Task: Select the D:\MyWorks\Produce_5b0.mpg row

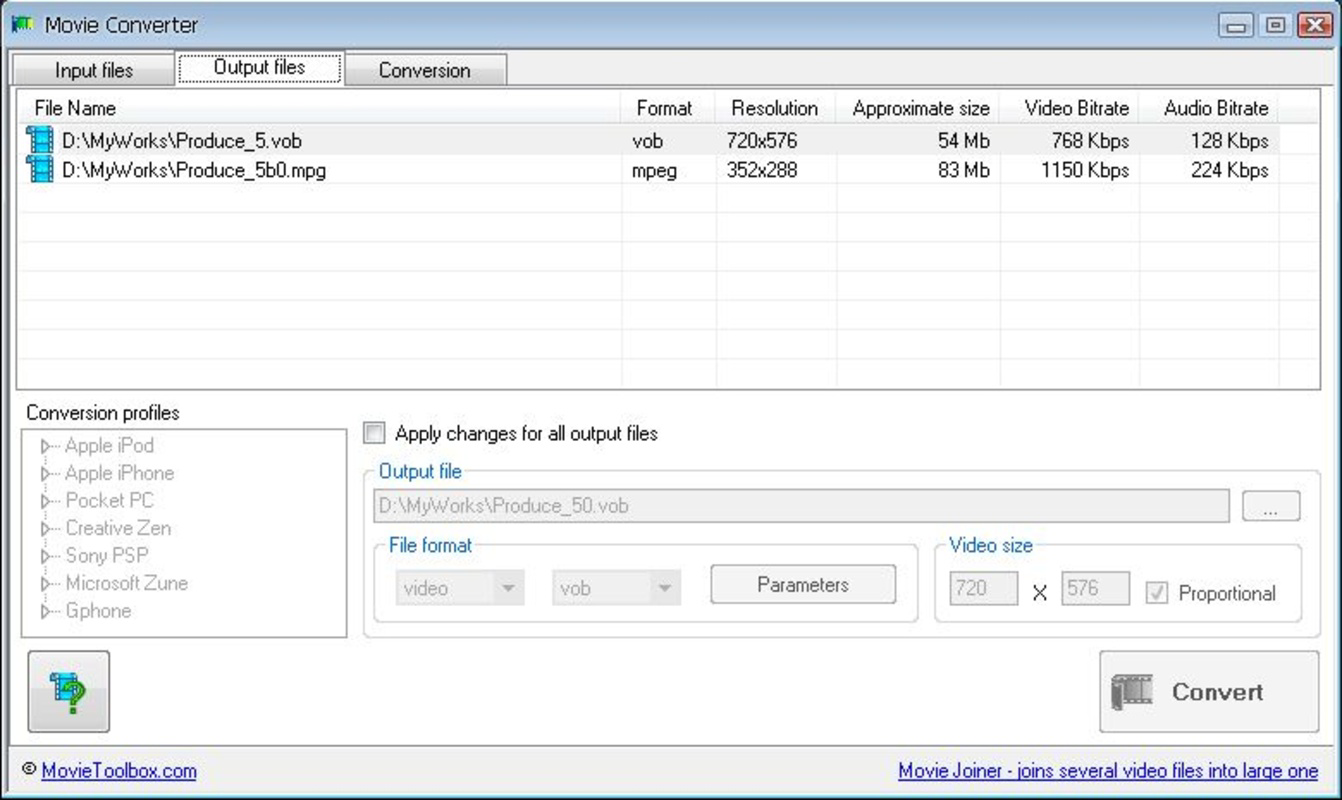Action: click(648, 170)
